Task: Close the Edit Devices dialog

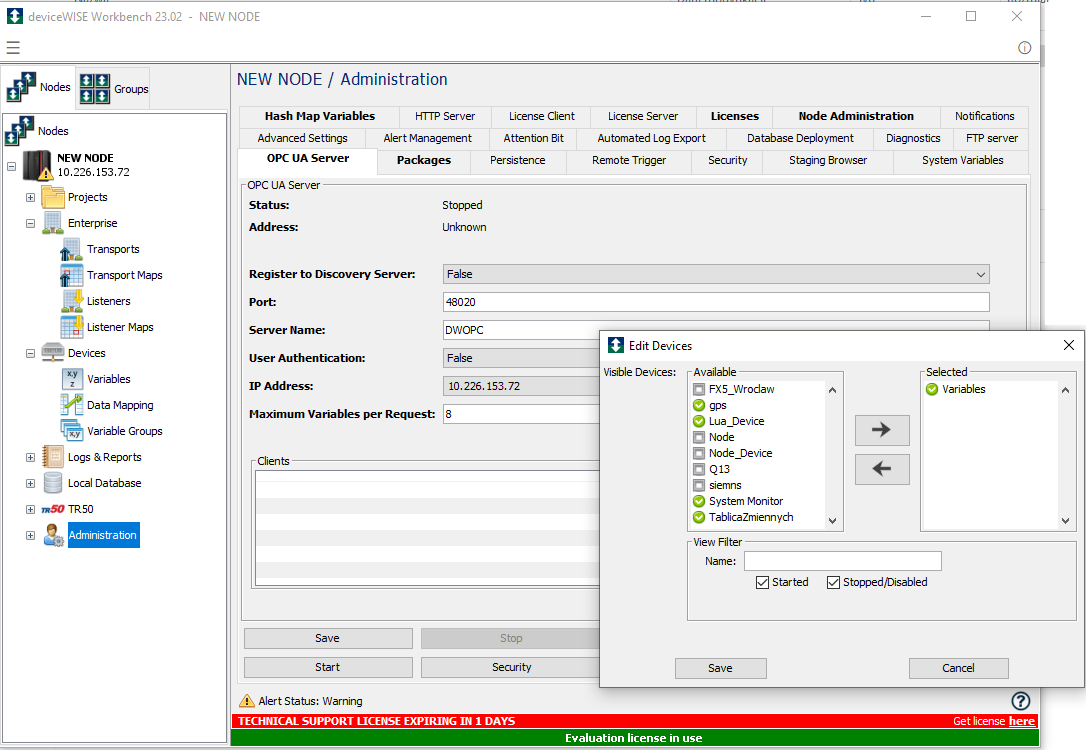Action: pyautogui.click(x=1069, y=345)
